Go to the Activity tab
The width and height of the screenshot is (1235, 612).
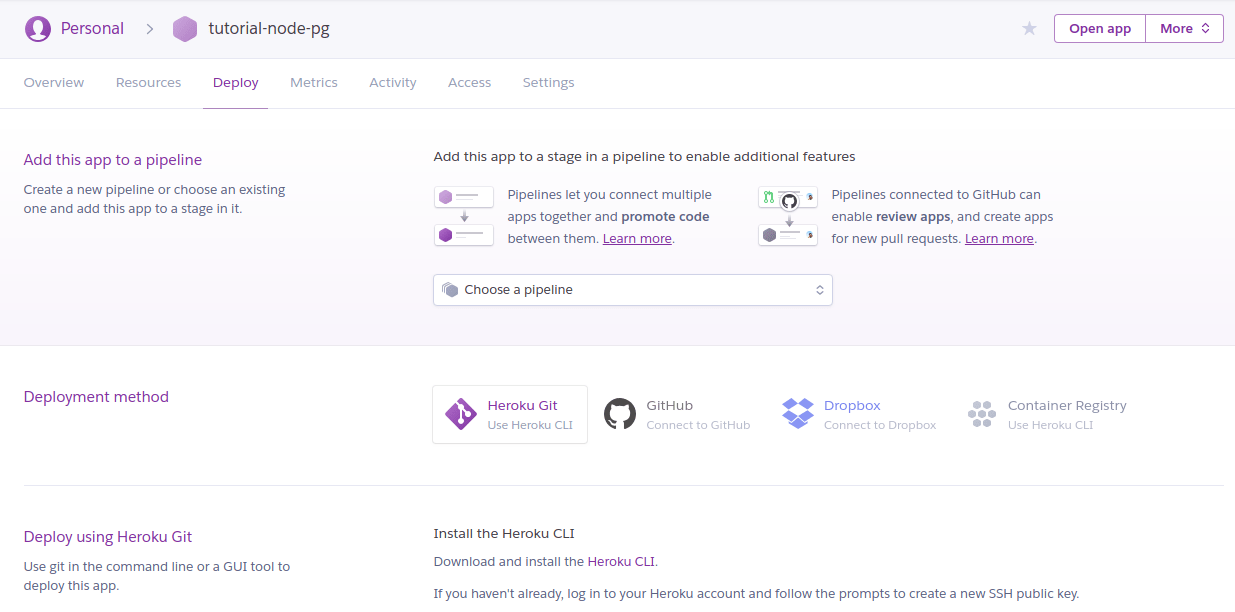click(393, 83)
